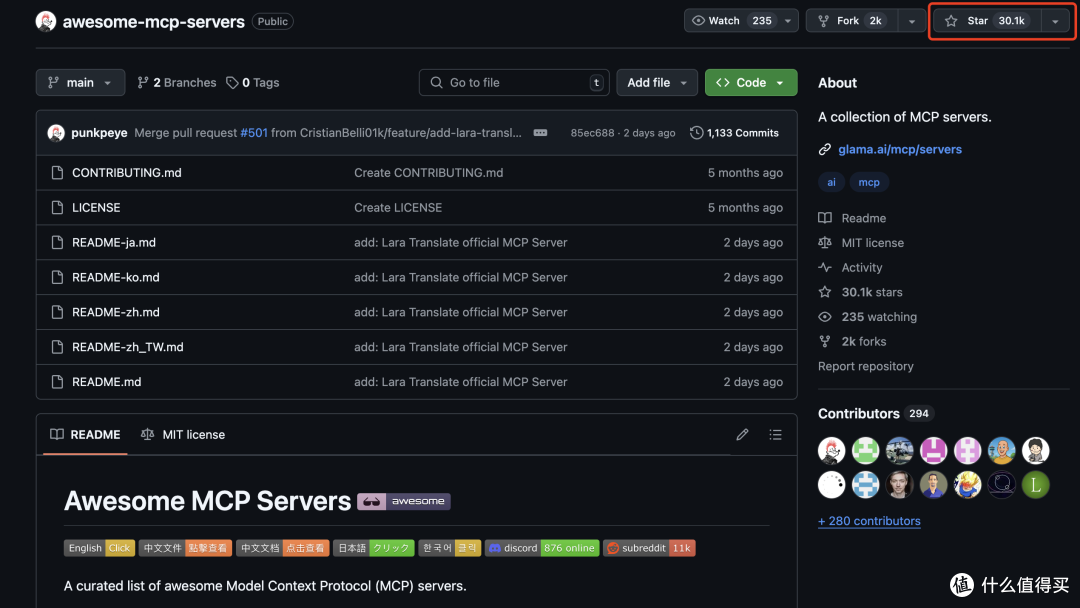Open the README.md file
This screenshot has width=1080, height=608.
107,381
